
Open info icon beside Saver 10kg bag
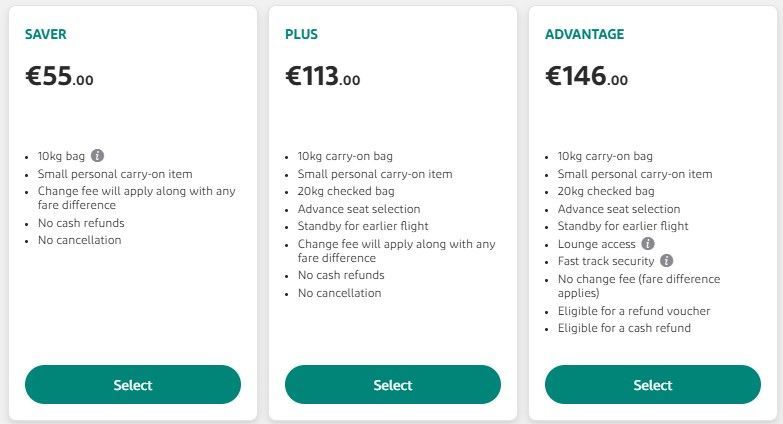point(97,156)
